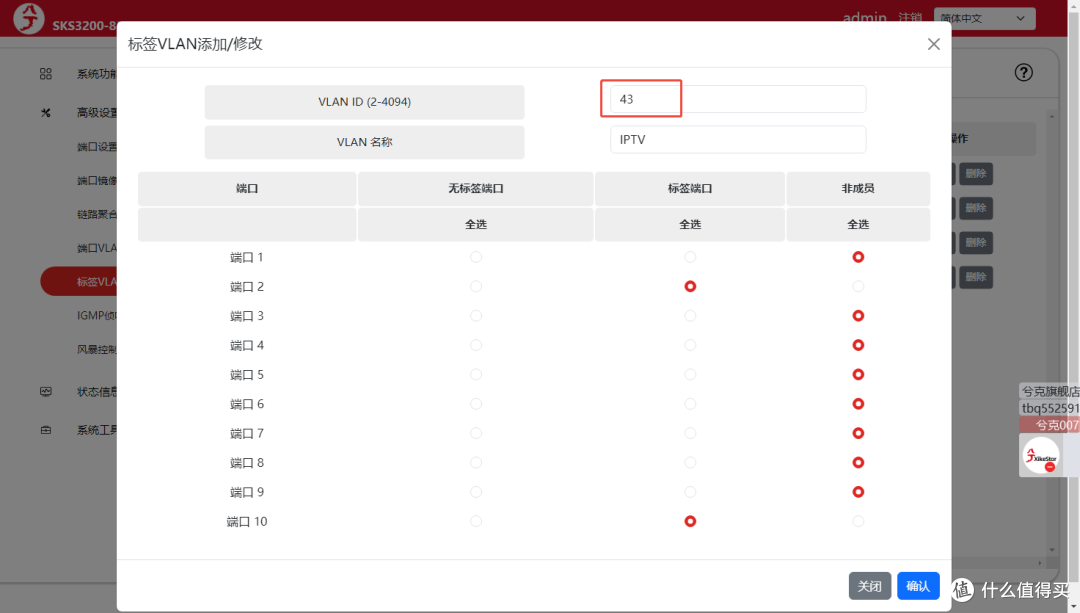The image size is (1080, 613).
Task: Set port 1 as tagged port
Action: [x=690, y=257]
